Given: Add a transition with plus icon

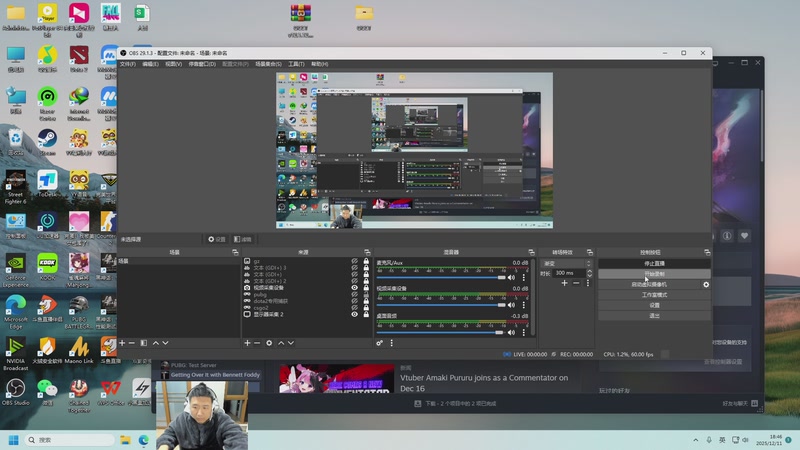Looking at the screenshot, I should point(564,283).
